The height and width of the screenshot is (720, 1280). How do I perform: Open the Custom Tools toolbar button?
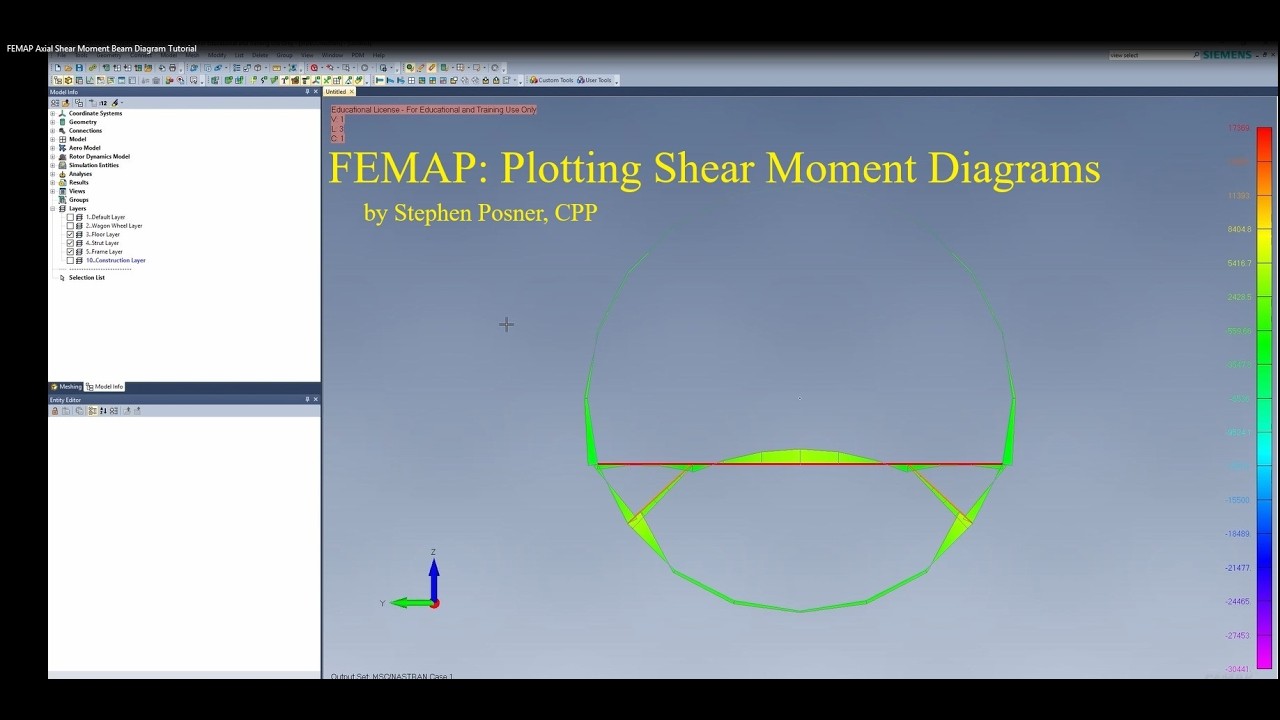[552, 80]
